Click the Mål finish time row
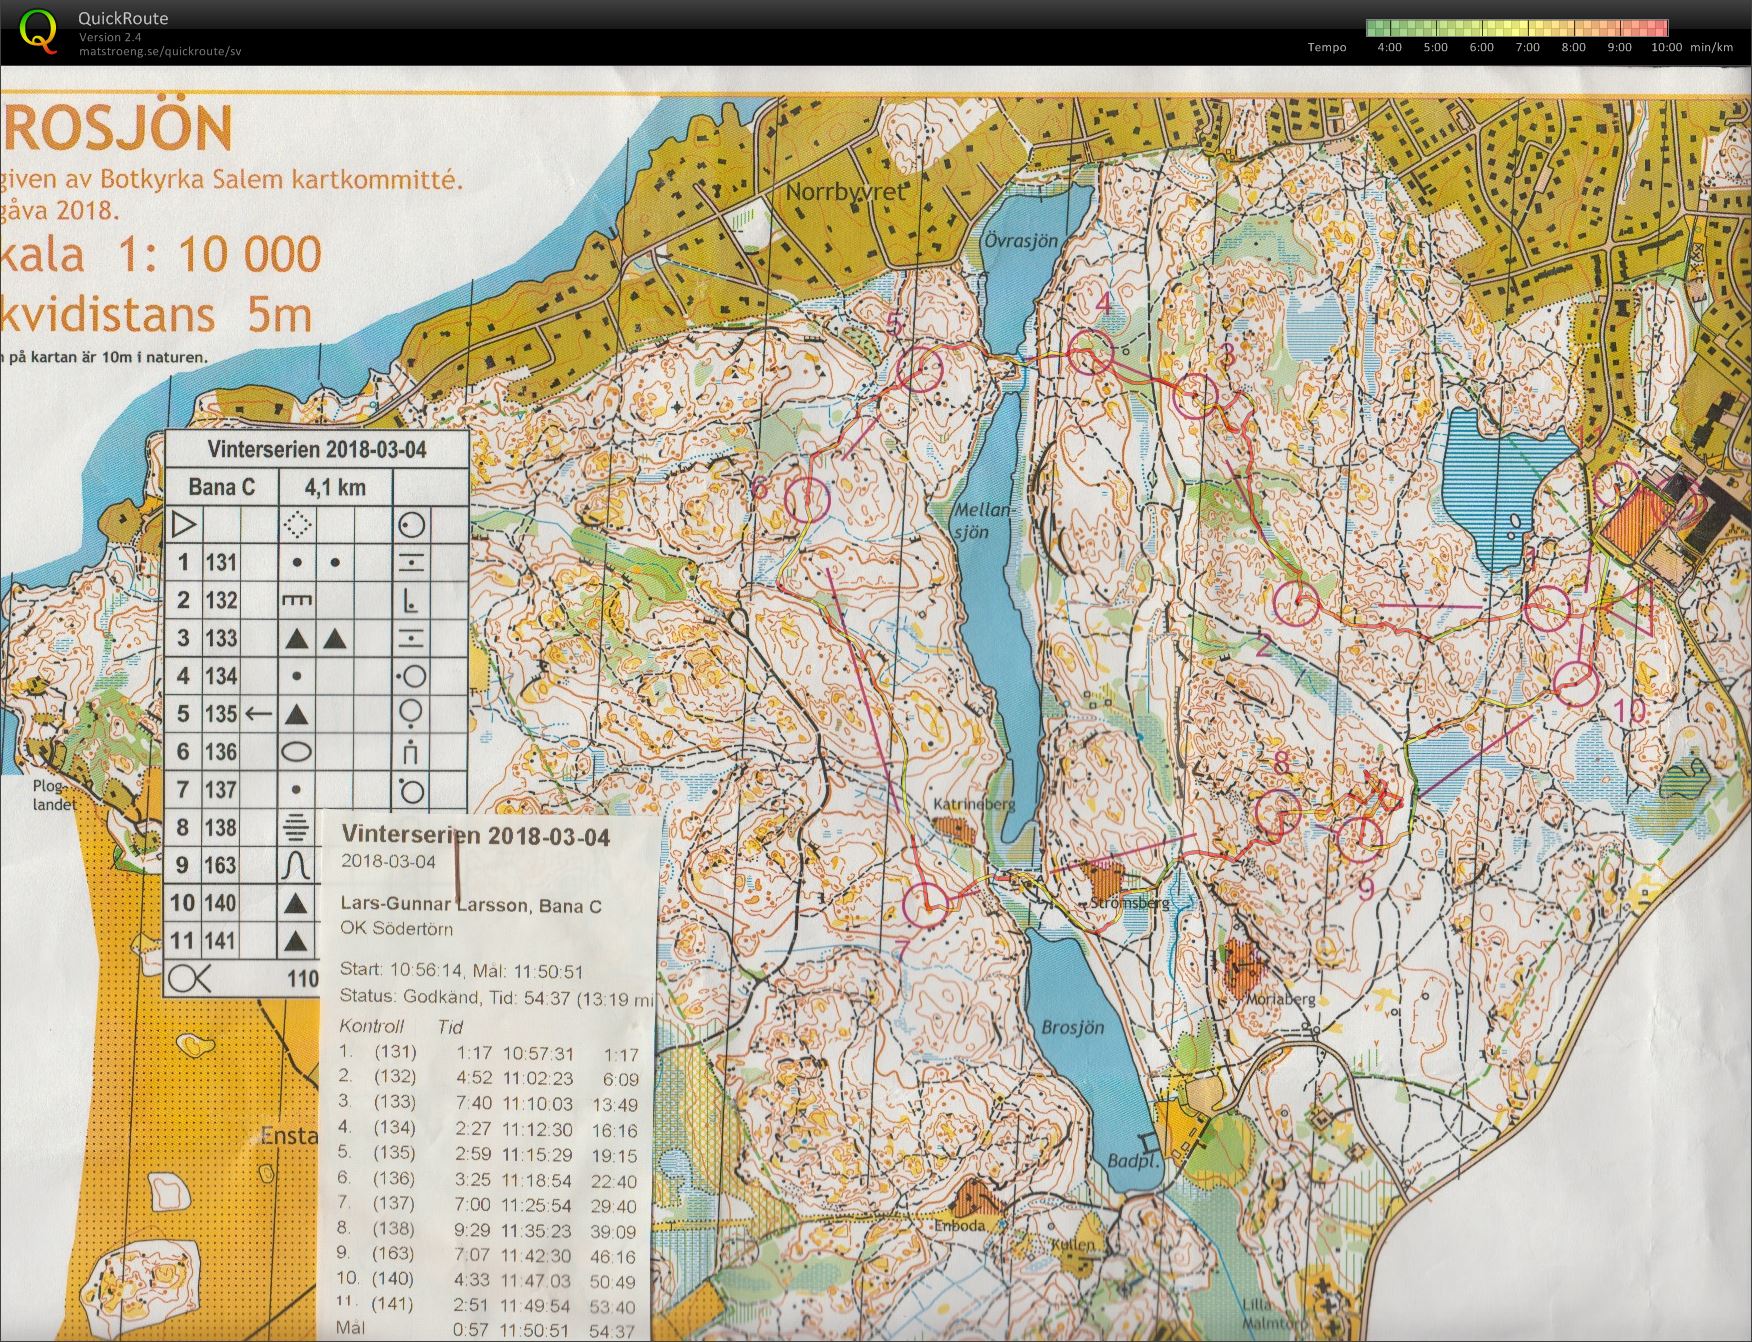Screen dimensions: 1752x1342 [488, 1329]
